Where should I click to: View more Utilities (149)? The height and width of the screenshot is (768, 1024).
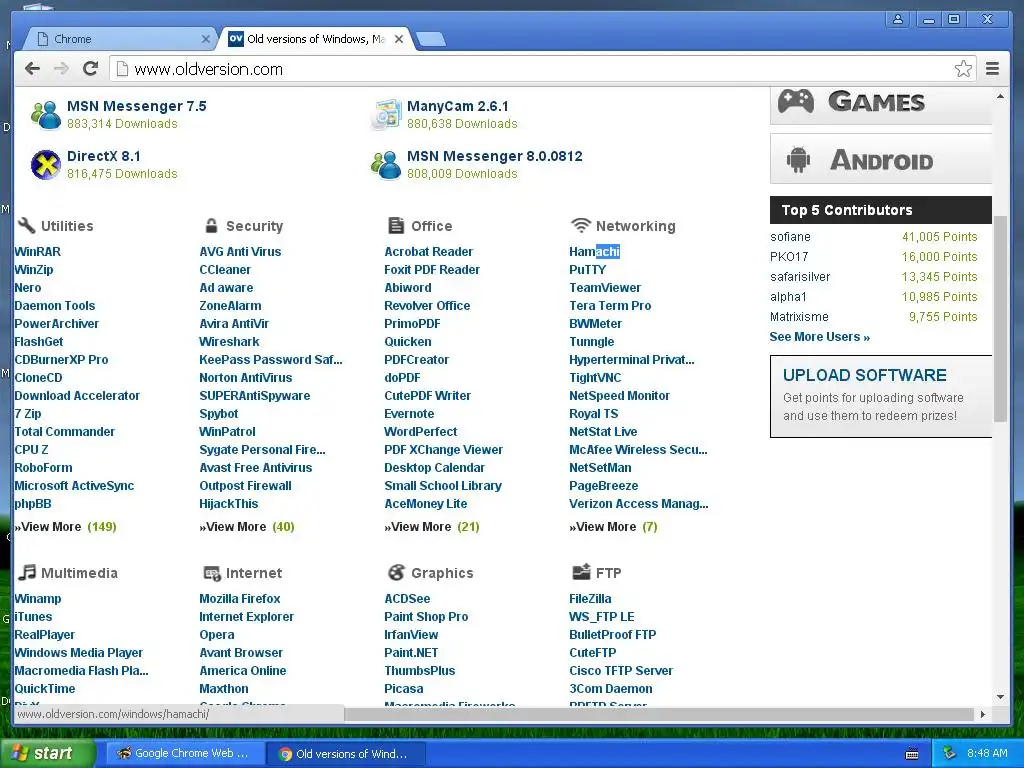coord(66,526)
